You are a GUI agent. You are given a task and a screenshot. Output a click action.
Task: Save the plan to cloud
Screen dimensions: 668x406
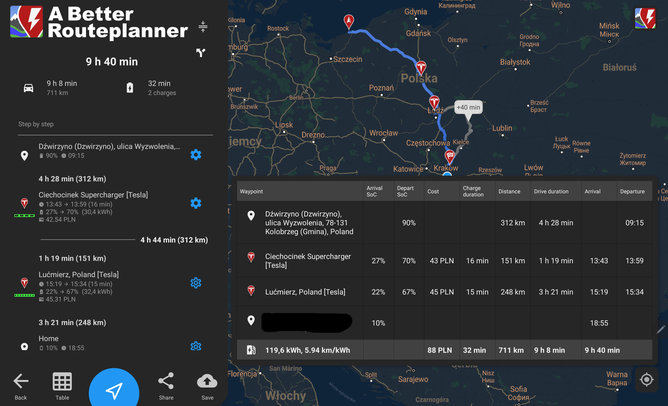[x=207, y=384]
